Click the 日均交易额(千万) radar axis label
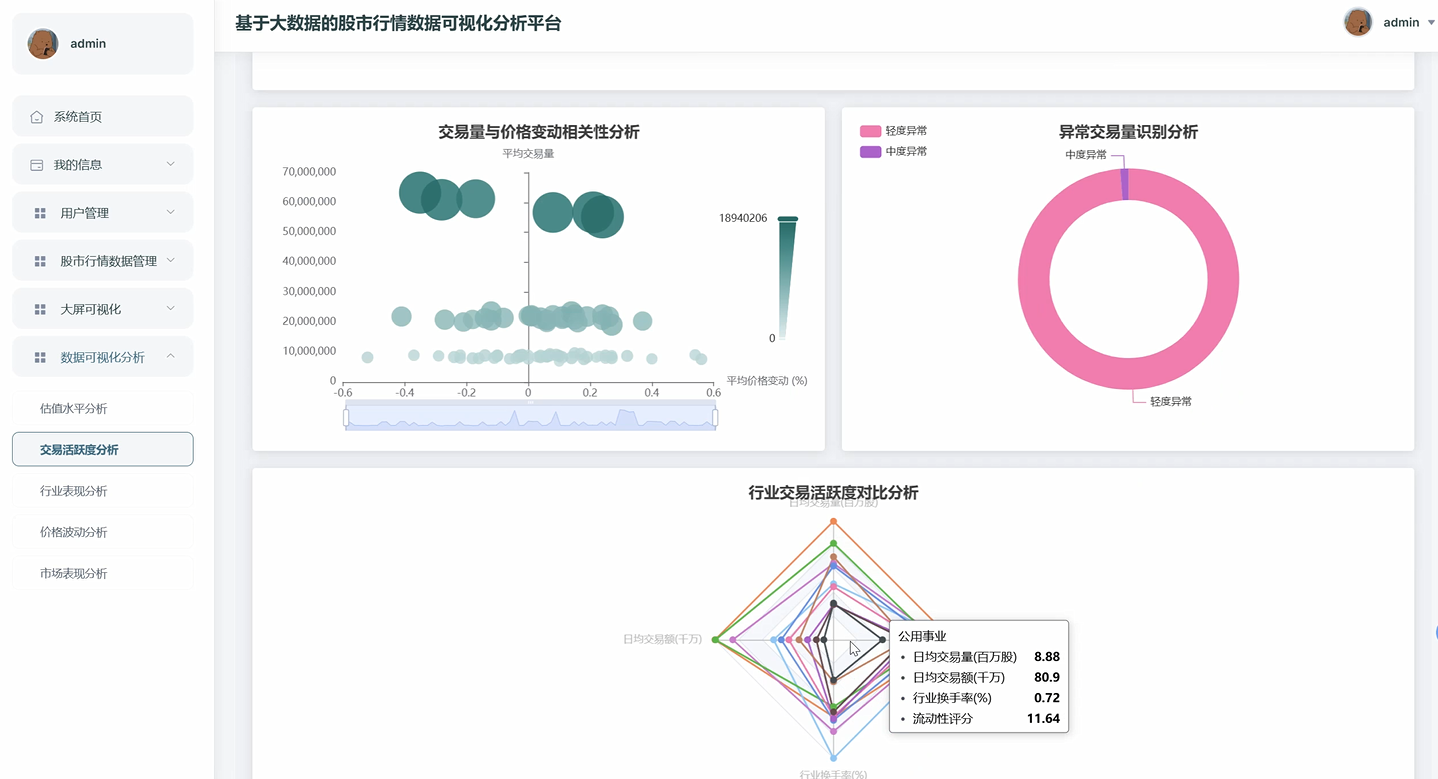This screenshot has height=779, width=1438. click(662, 639)
